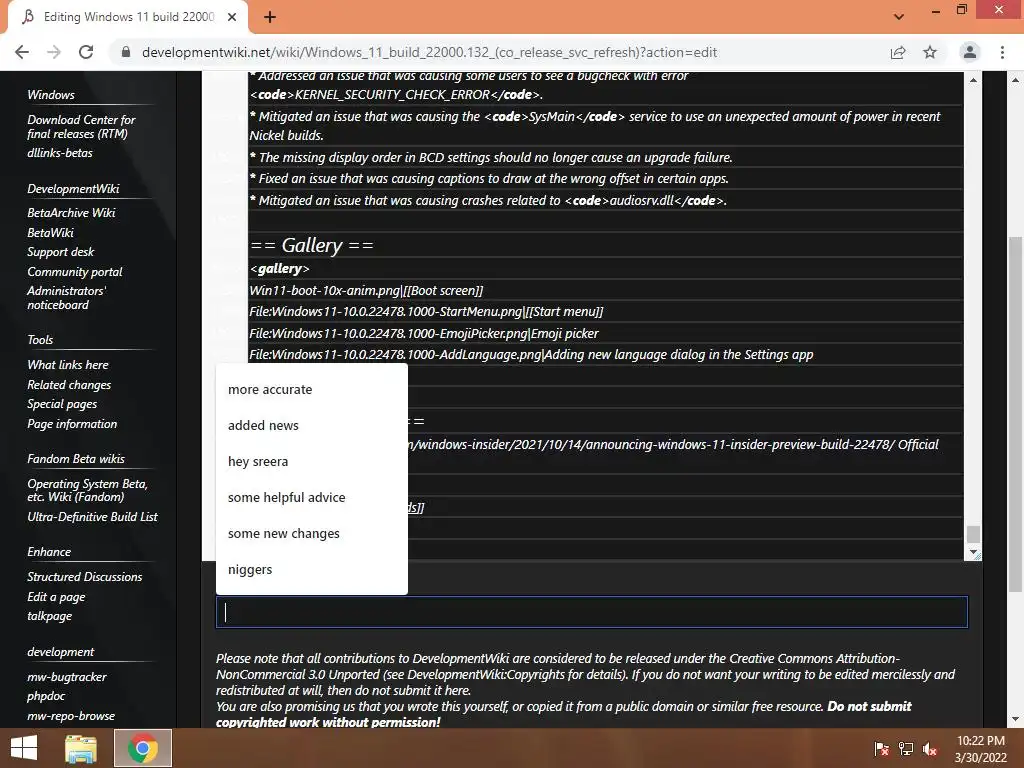The height and width of the screenshot is (768, 1024).
Task: Click the Edit a page link
Action: 56,597
